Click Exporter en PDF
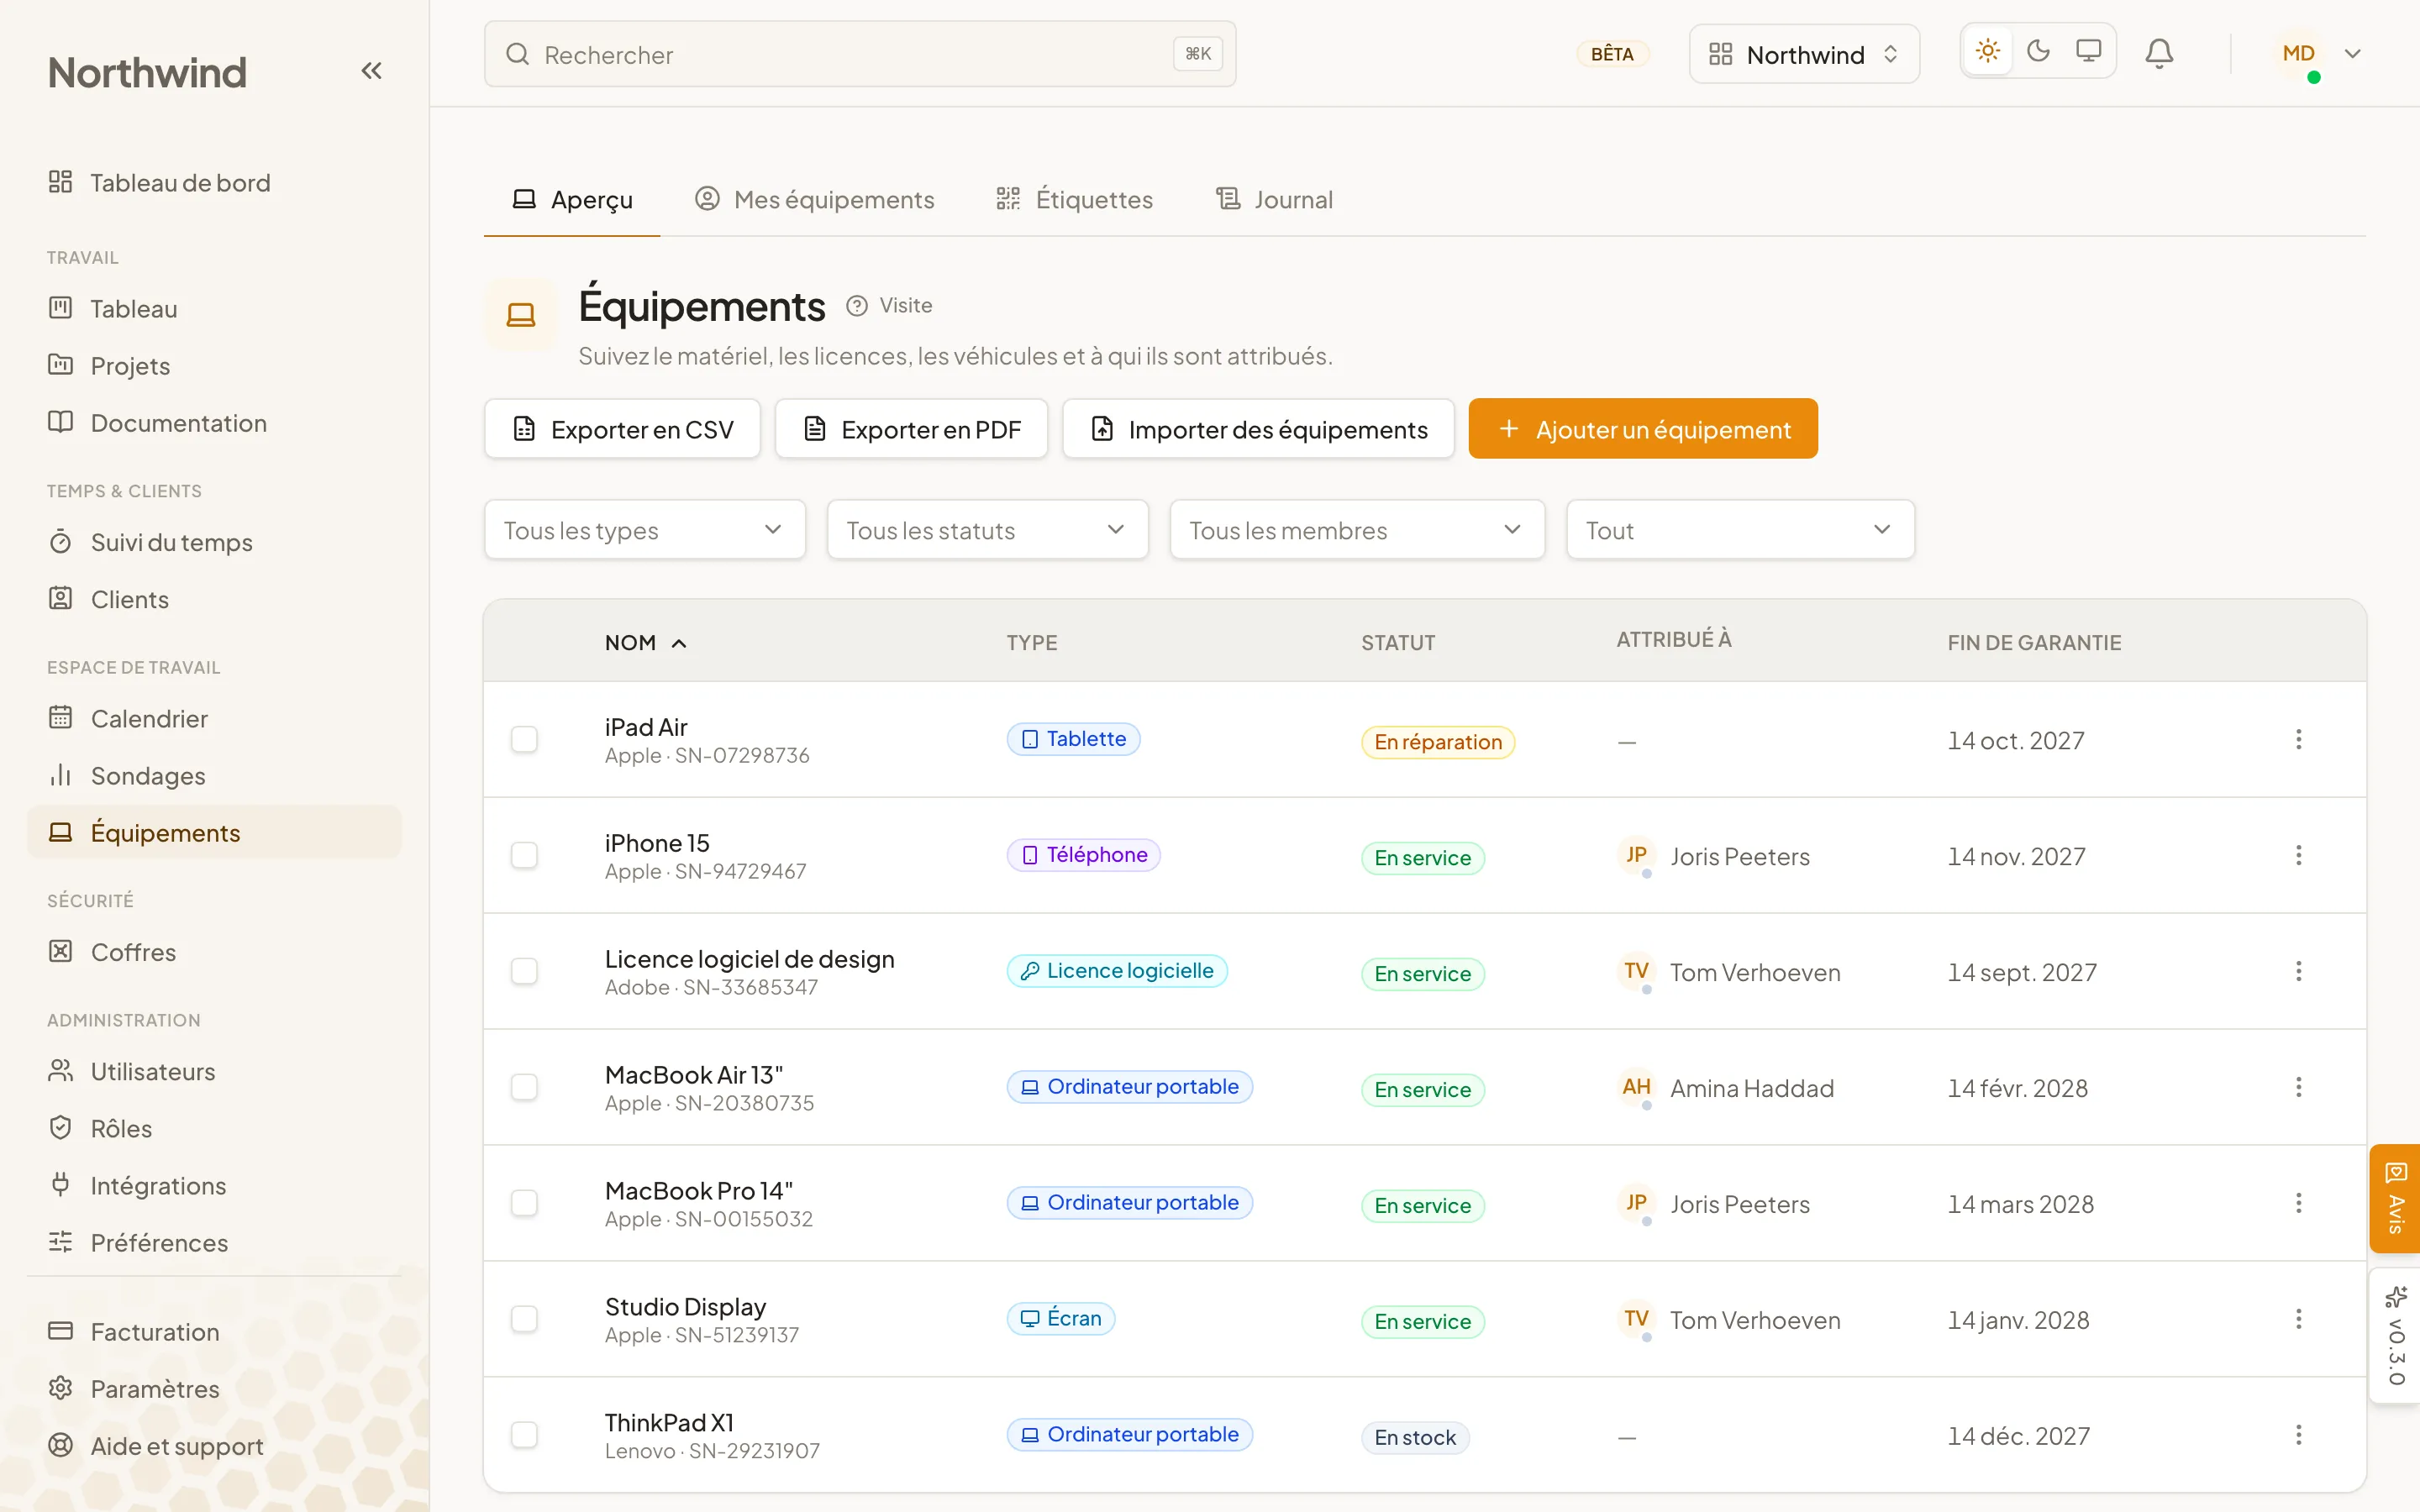2420x1512 pixels. (x=911, y=429)
